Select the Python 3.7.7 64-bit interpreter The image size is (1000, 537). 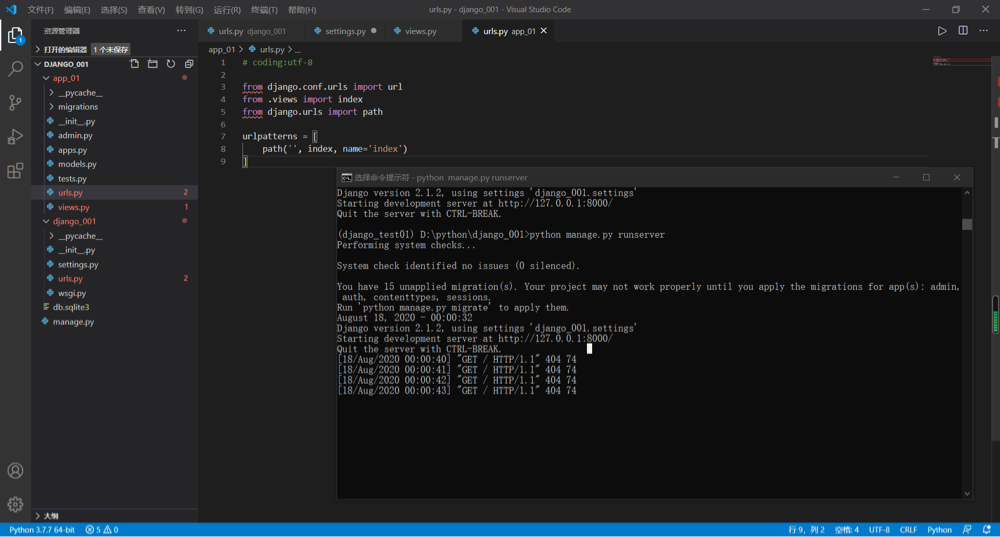41,530
